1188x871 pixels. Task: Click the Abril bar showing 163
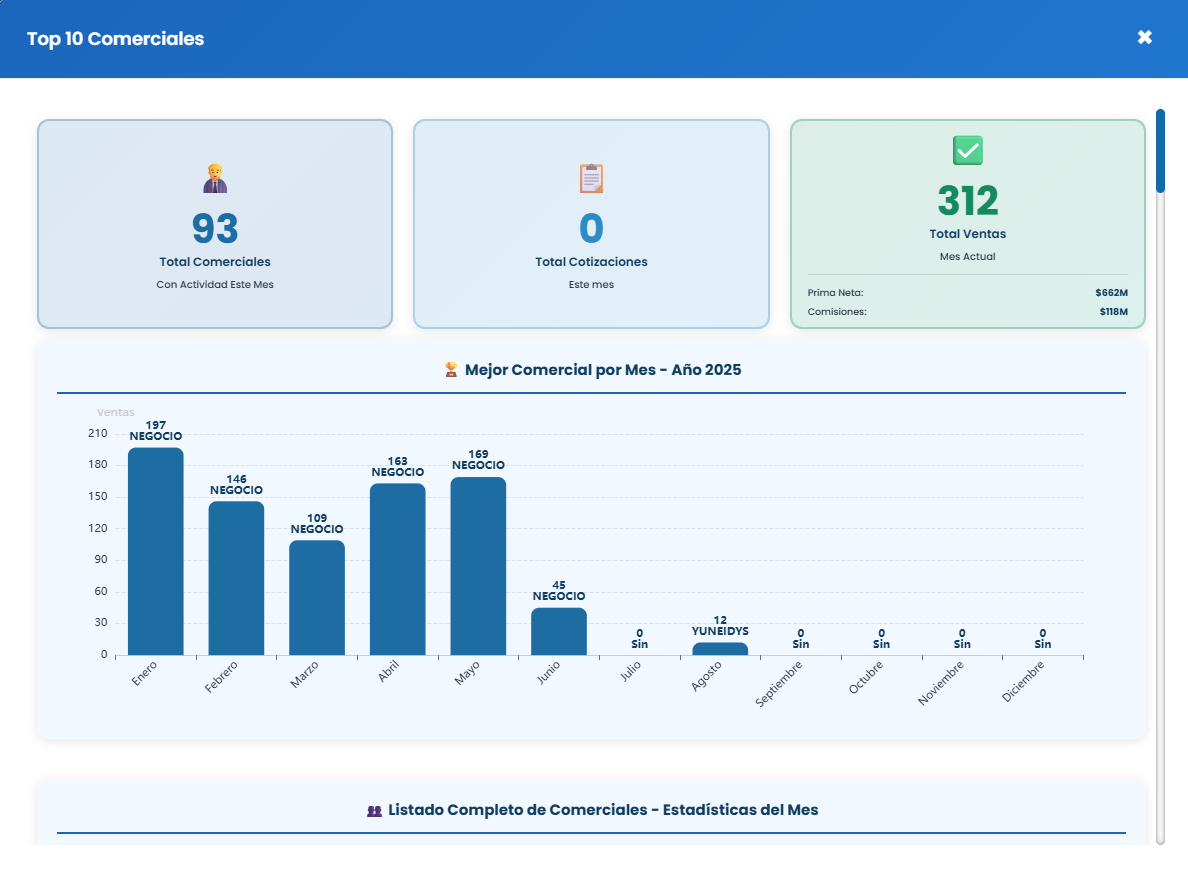click(398, 570)
